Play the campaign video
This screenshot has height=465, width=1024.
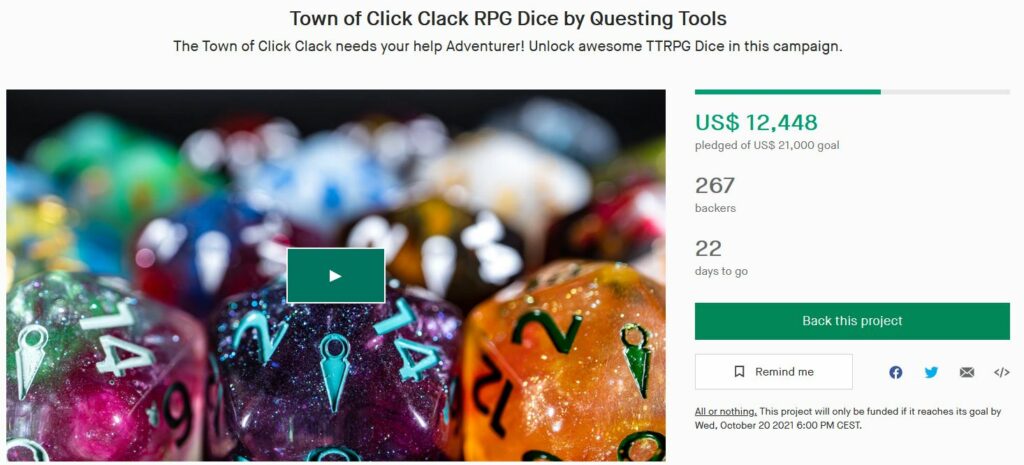[x=336, y=276]
